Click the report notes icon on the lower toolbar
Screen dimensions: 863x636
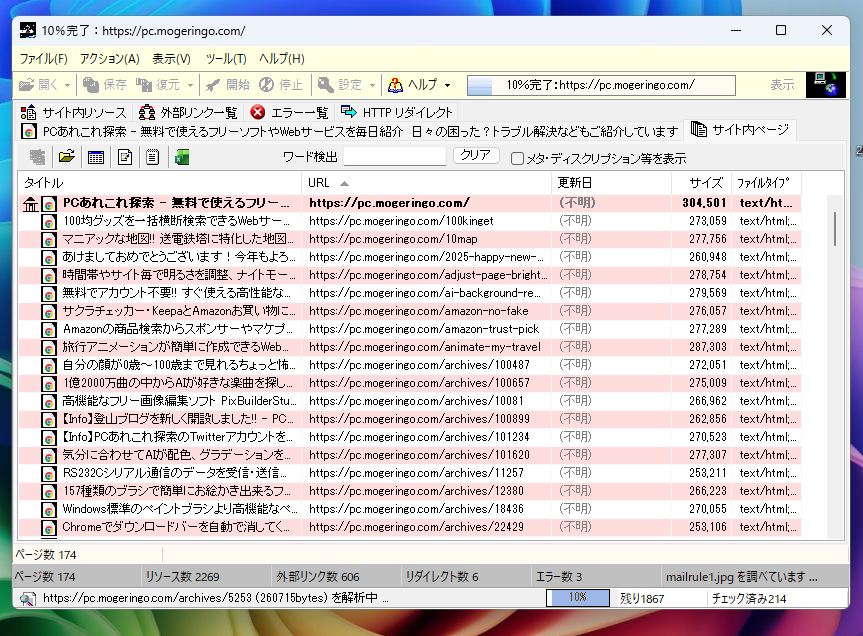pos(152,157)
